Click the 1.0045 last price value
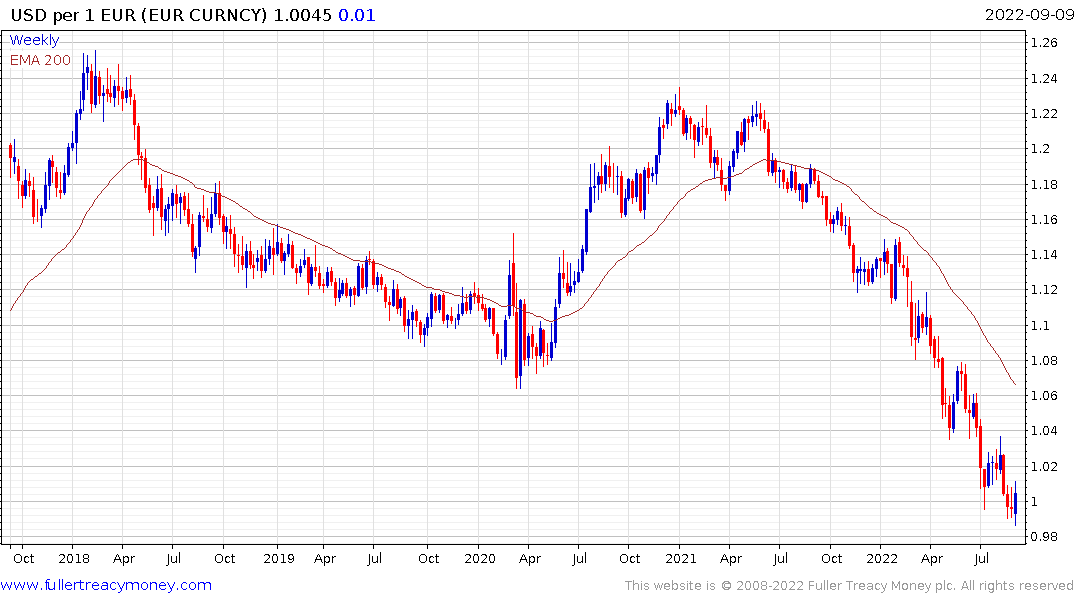 click(x=302, y=15)
